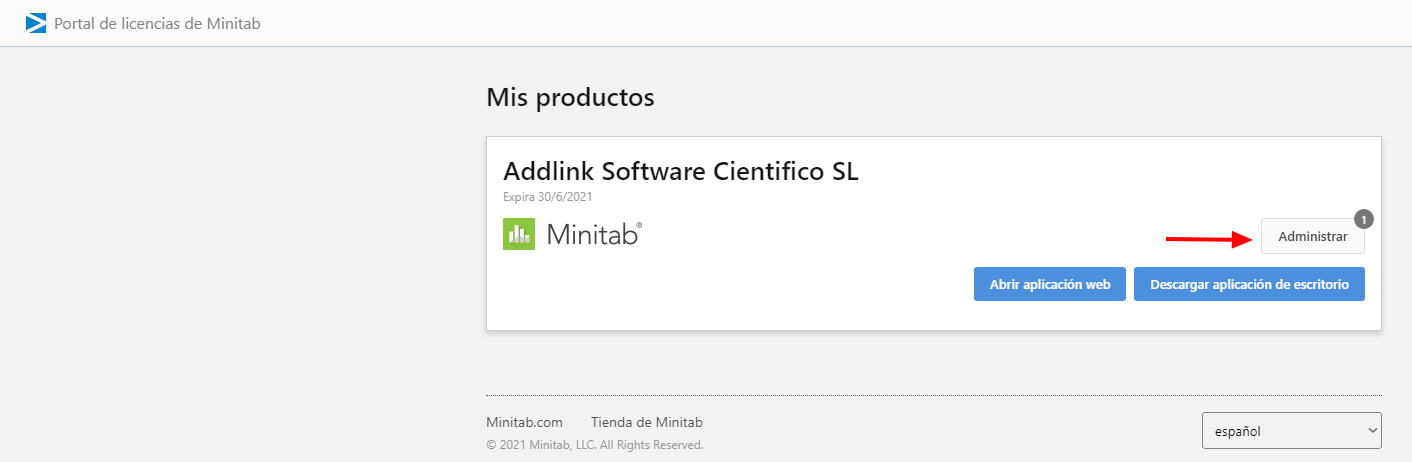This screenshot has width=1412, height=462.
Task: Select the Mis productos heading
Action: pyautogui.click(x=570, y=97)
